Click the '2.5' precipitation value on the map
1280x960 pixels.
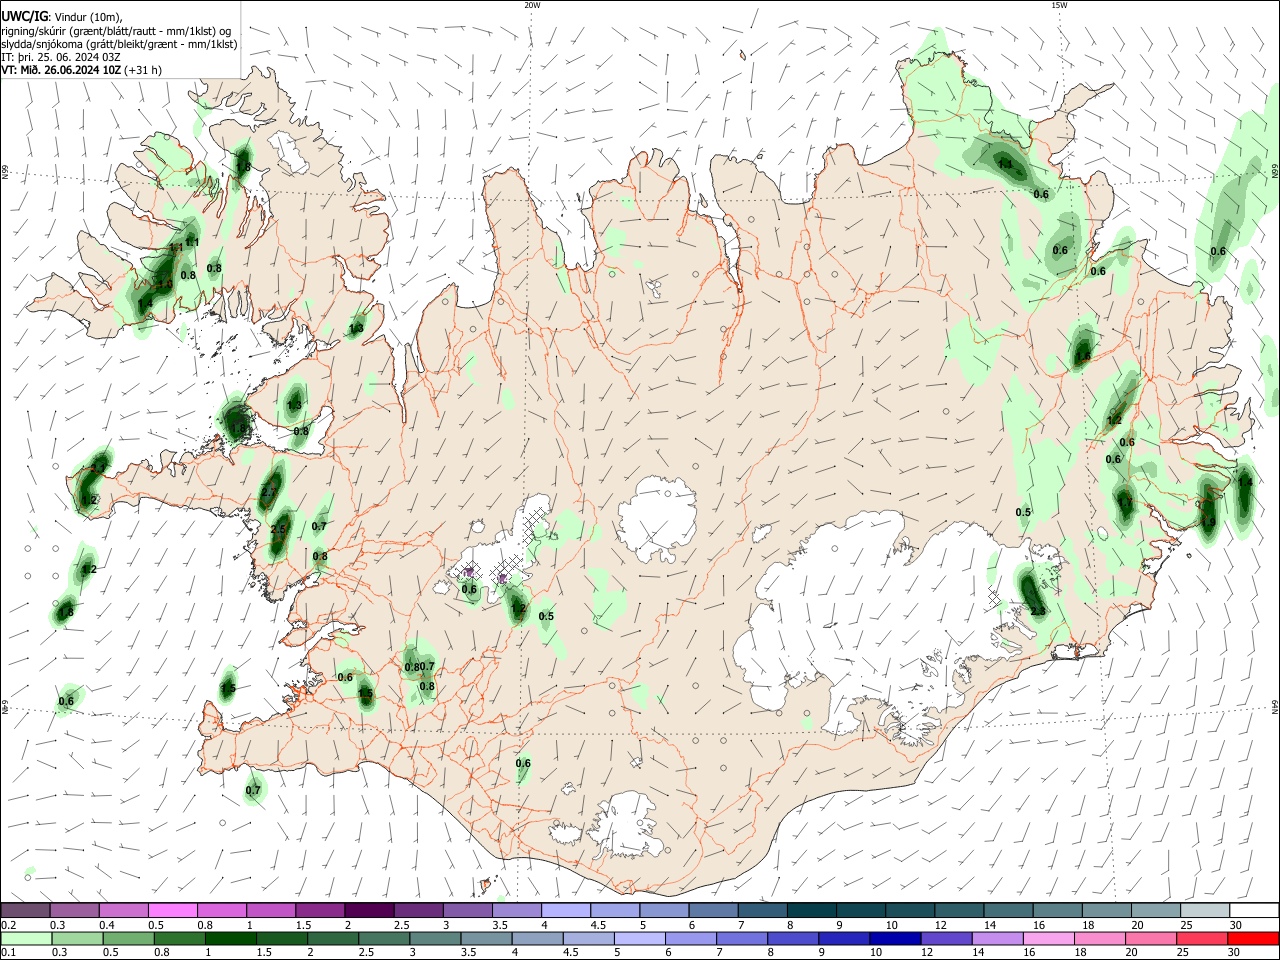pyautogui.click(x=278, y=529)
